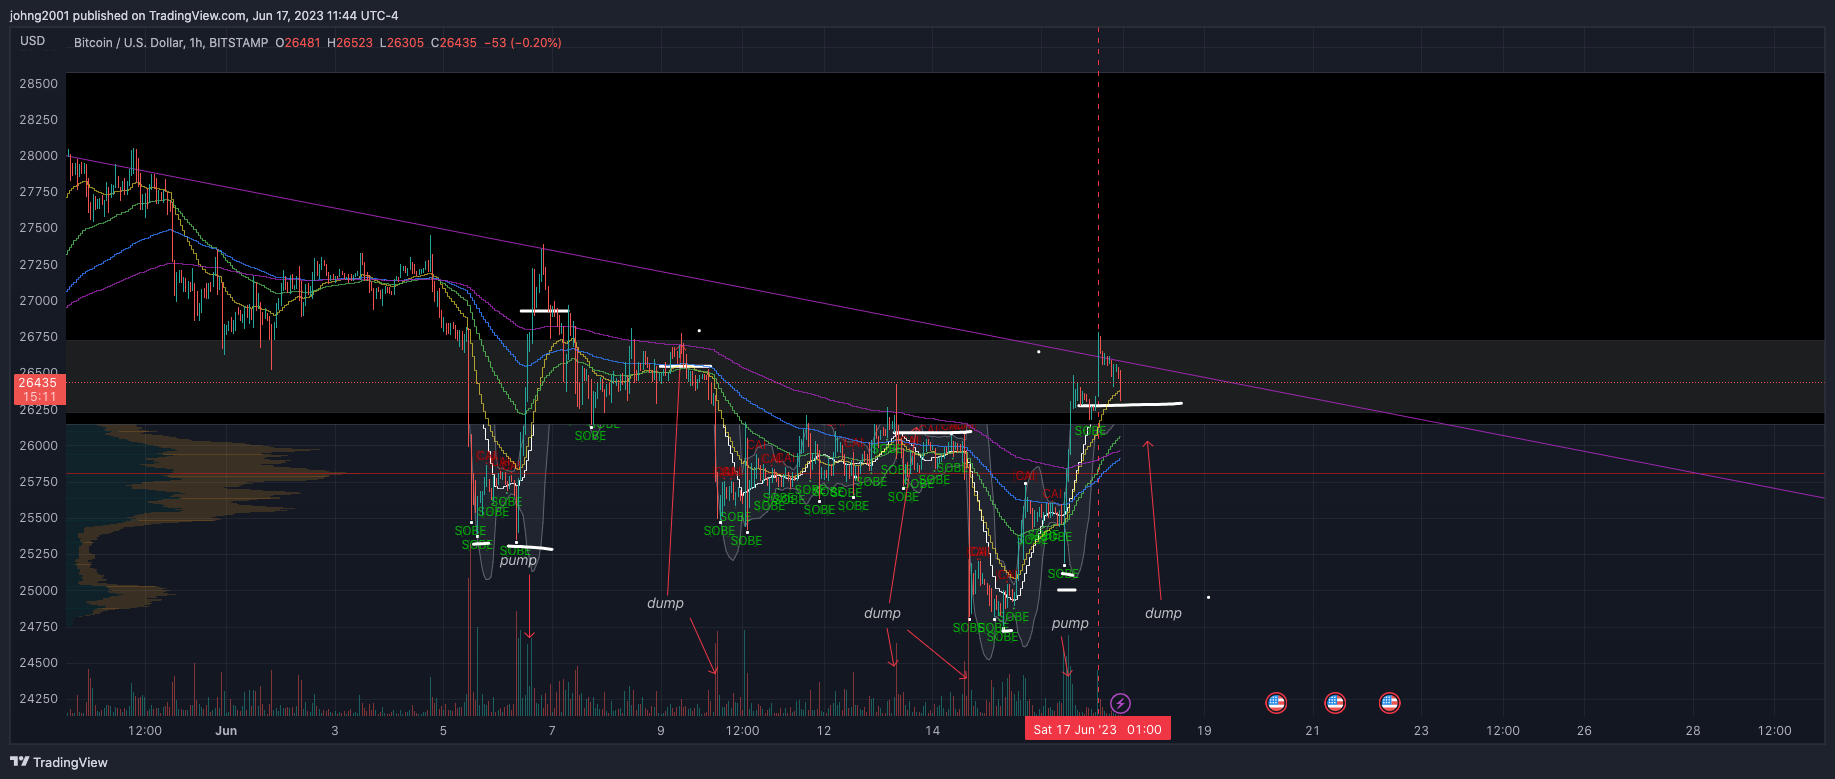Click the 24500 price axis label
Screen dimensions: 1835x779
[39, 663]
